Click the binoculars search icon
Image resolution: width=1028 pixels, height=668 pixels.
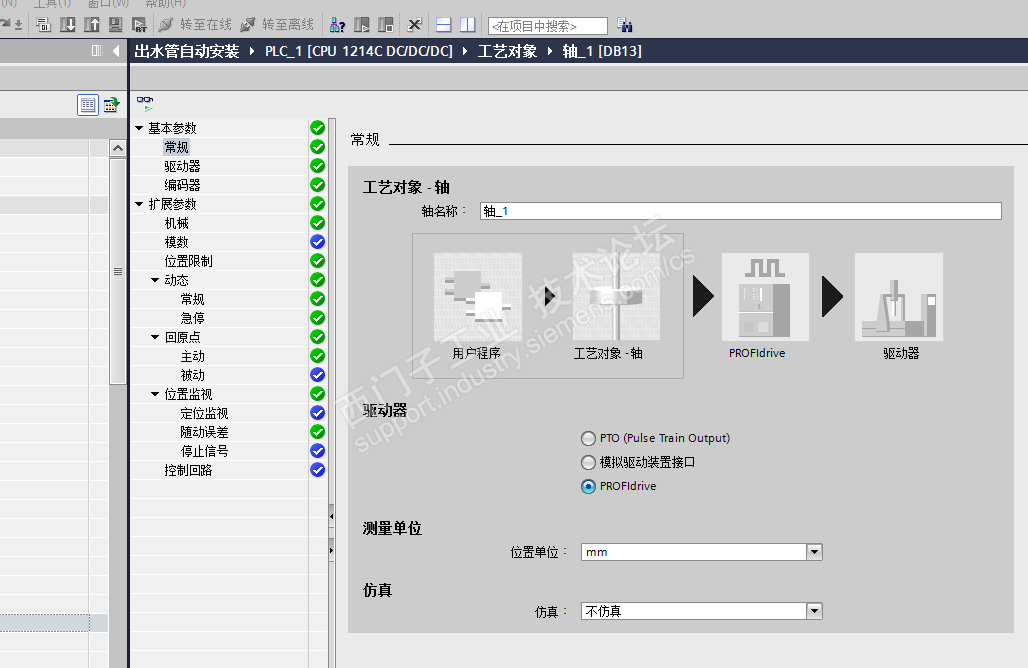pos(624,26)
